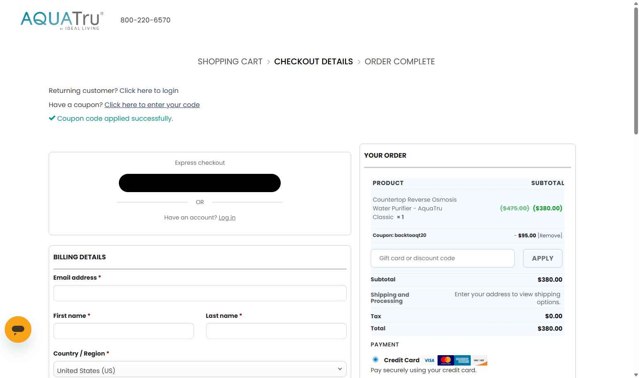Click the BILLING DETAILS heading
Screen dimensions: 639x378
79,257
